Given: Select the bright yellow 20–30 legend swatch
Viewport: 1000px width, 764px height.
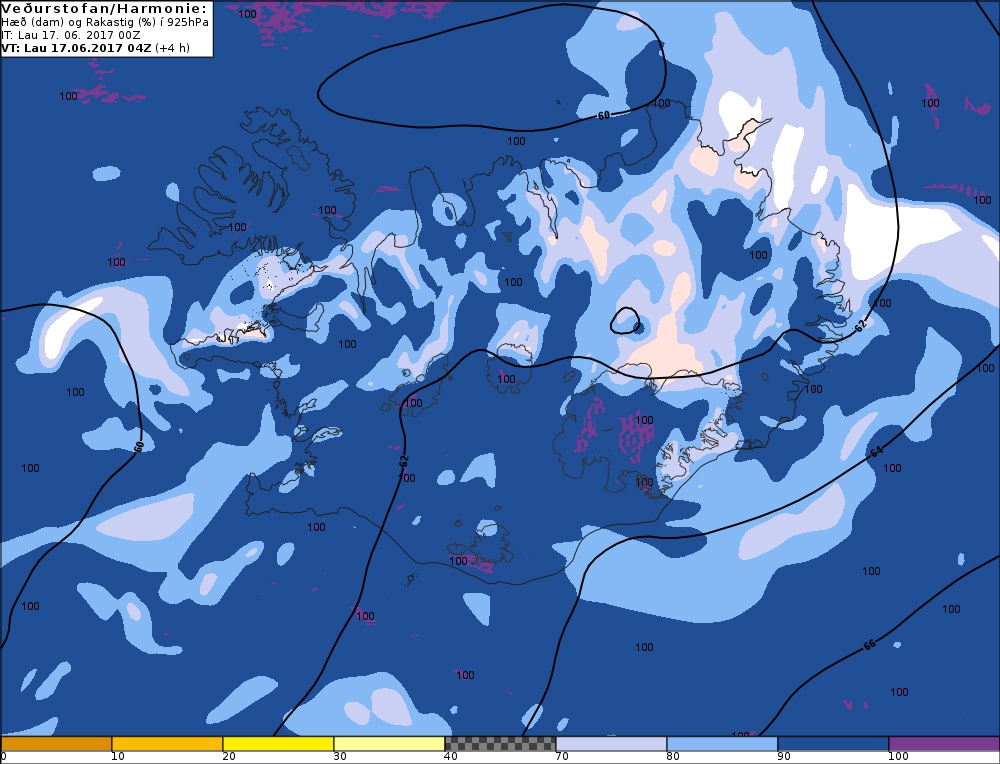Looking at the screenshot, I should [278, 744].
